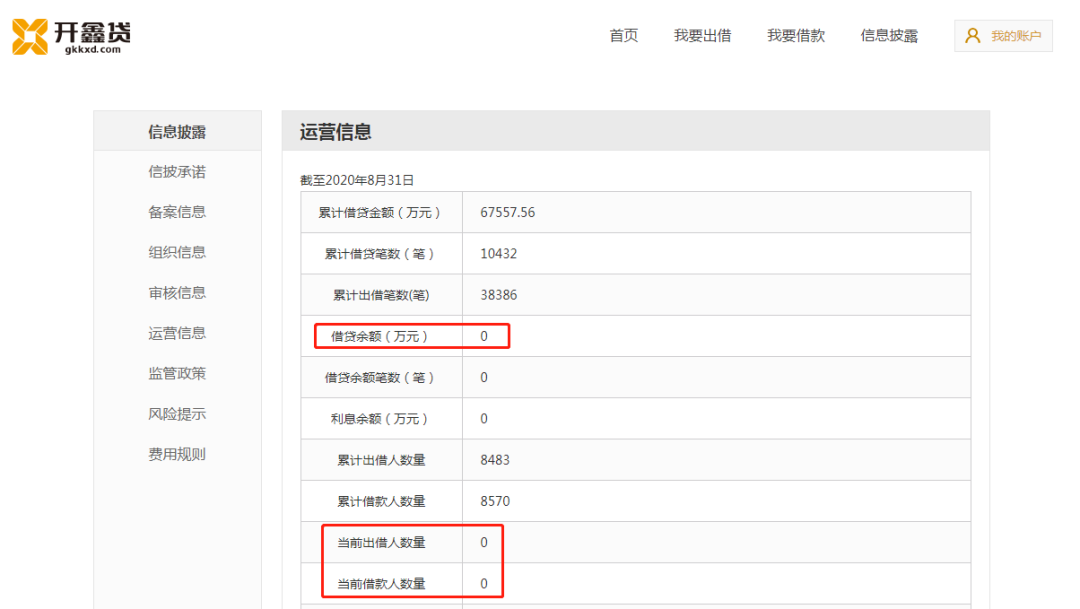1080x609 pixels.
Task: Navigate to 组织信息 in the sidebar
Action: pos(177,252)
